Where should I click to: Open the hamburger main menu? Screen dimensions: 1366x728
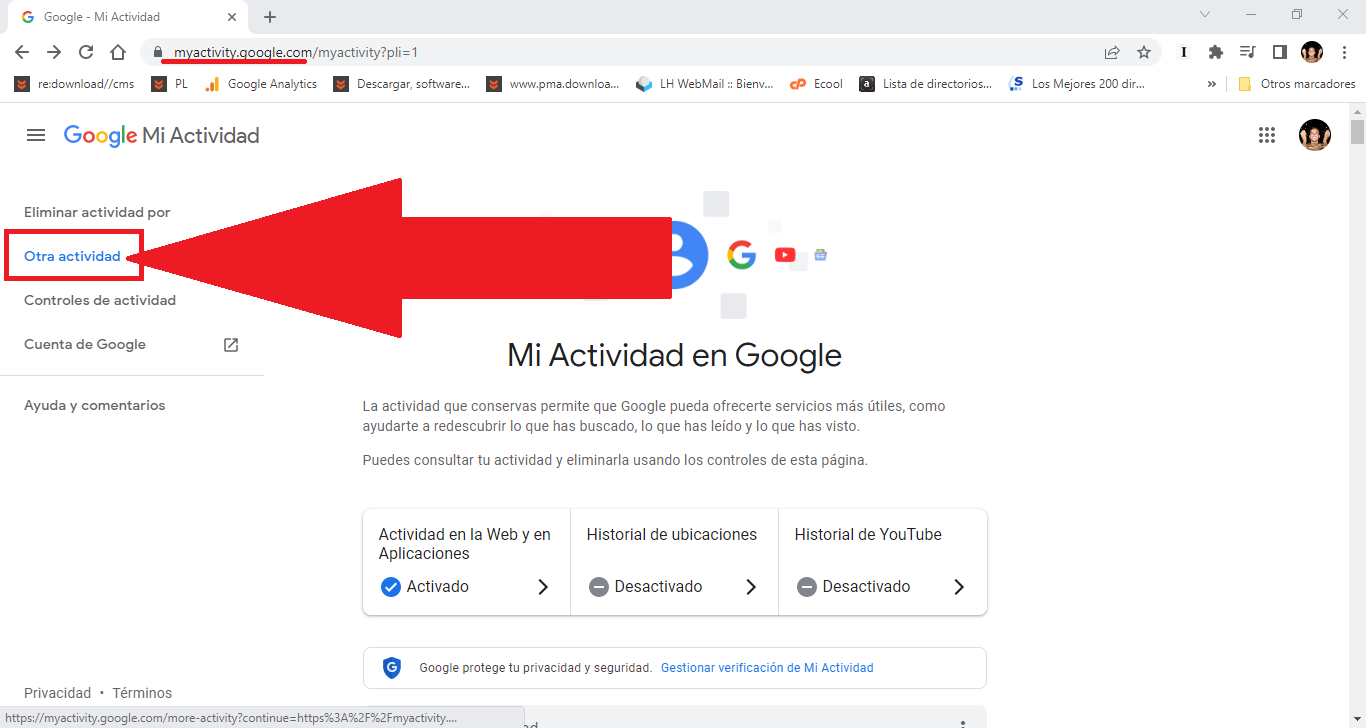pos(36,135)
